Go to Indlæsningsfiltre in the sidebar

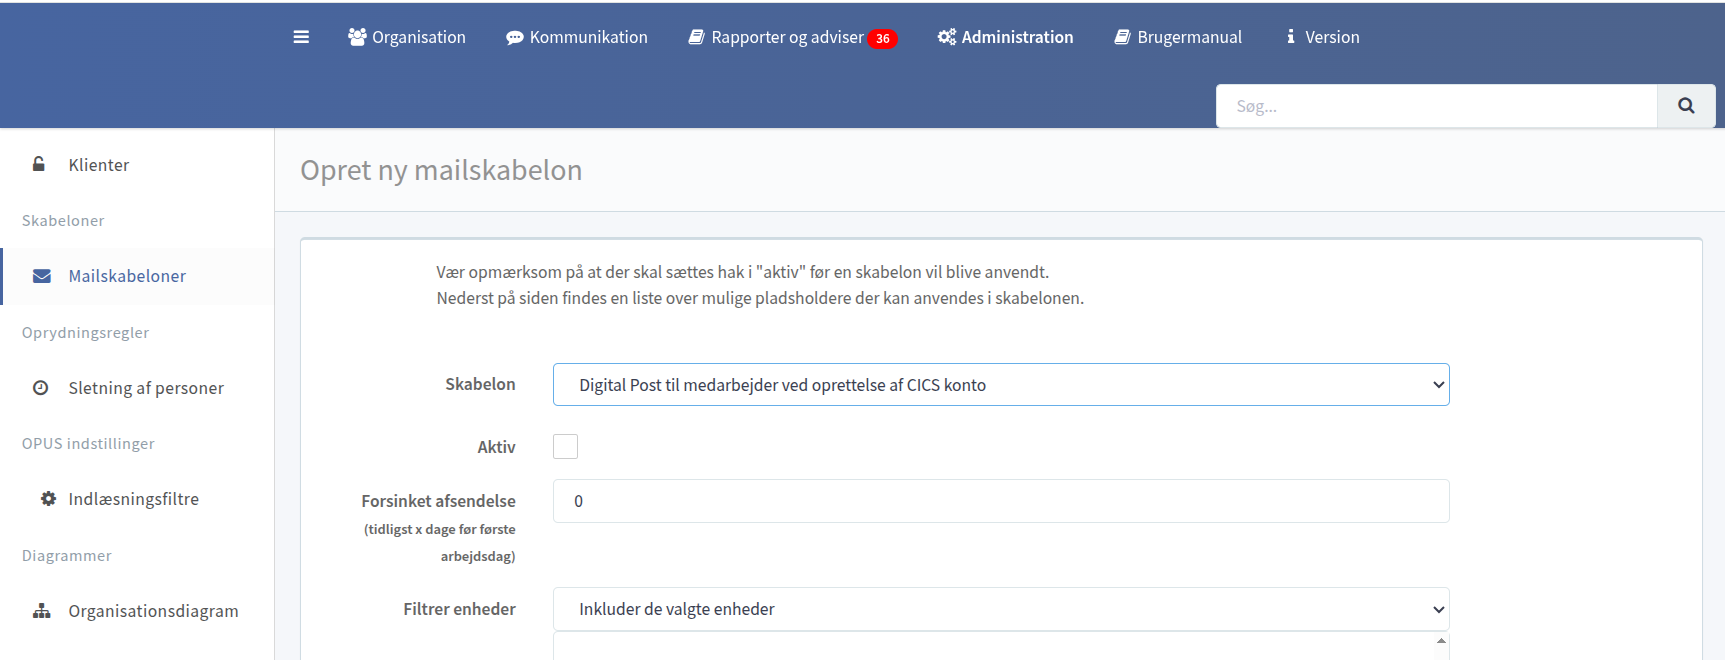tap(133, 499)
